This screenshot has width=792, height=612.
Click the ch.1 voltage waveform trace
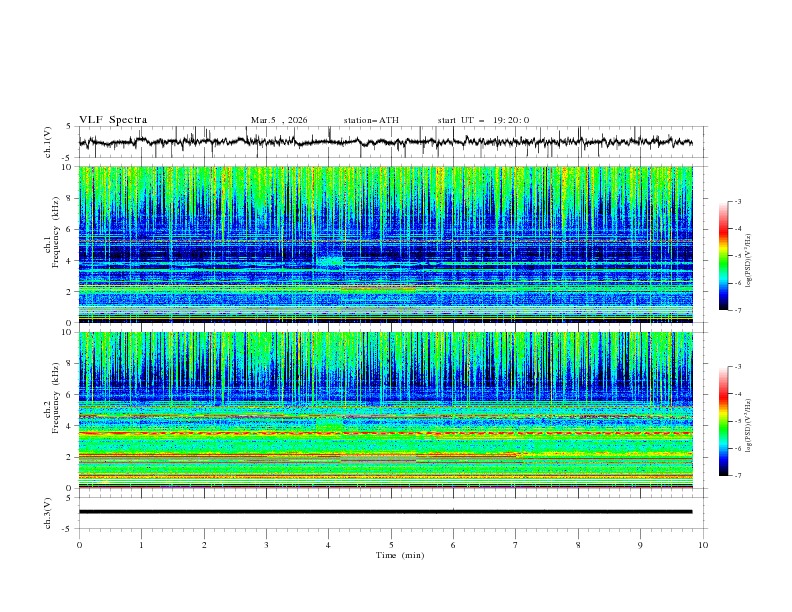[385, 142]
